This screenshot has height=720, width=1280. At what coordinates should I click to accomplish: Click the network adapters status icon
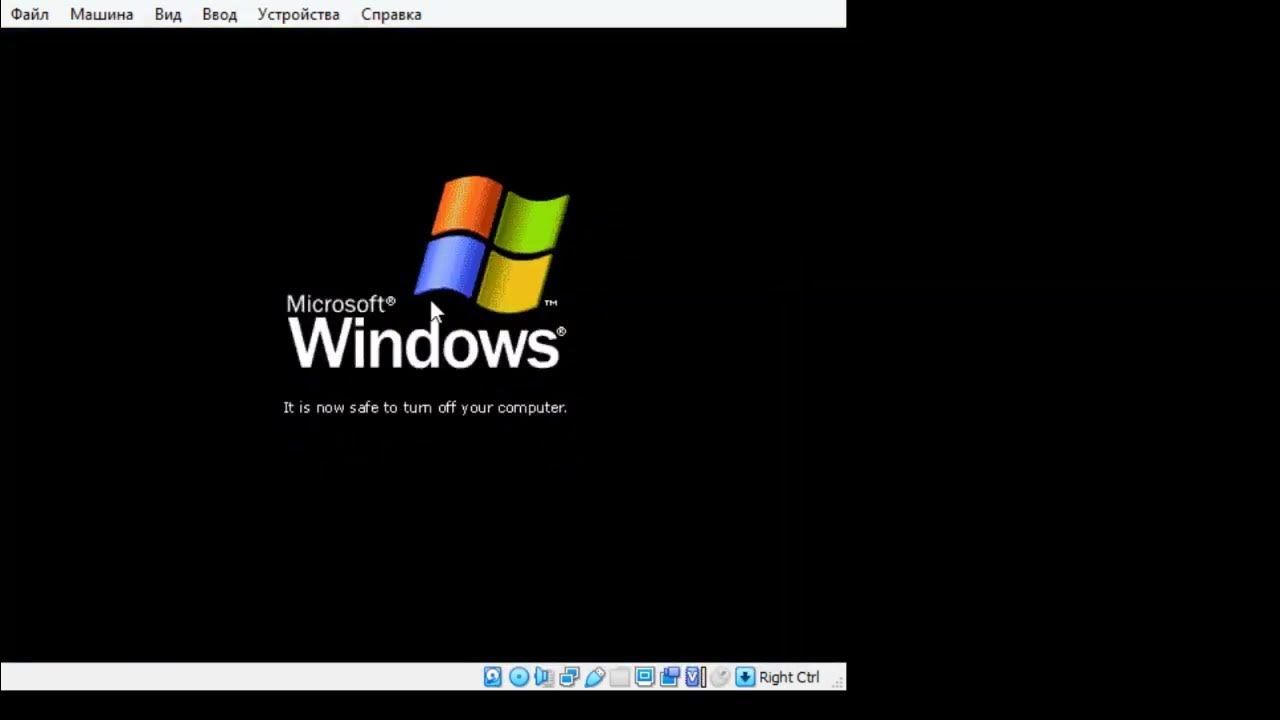coord(569,677)
